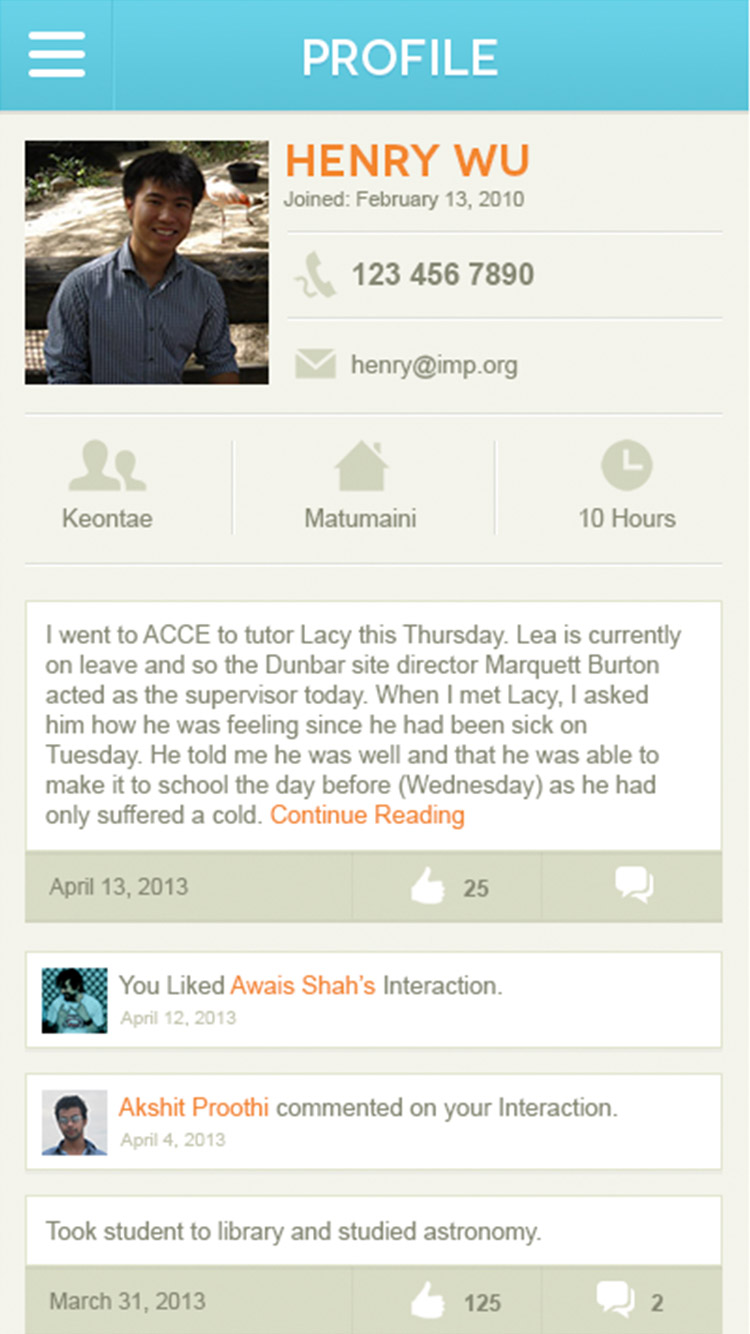Image resolution: width=750 pixels, height=1334 pixels.
Task: Click Continue Reading link
Action: click(367, 816)
